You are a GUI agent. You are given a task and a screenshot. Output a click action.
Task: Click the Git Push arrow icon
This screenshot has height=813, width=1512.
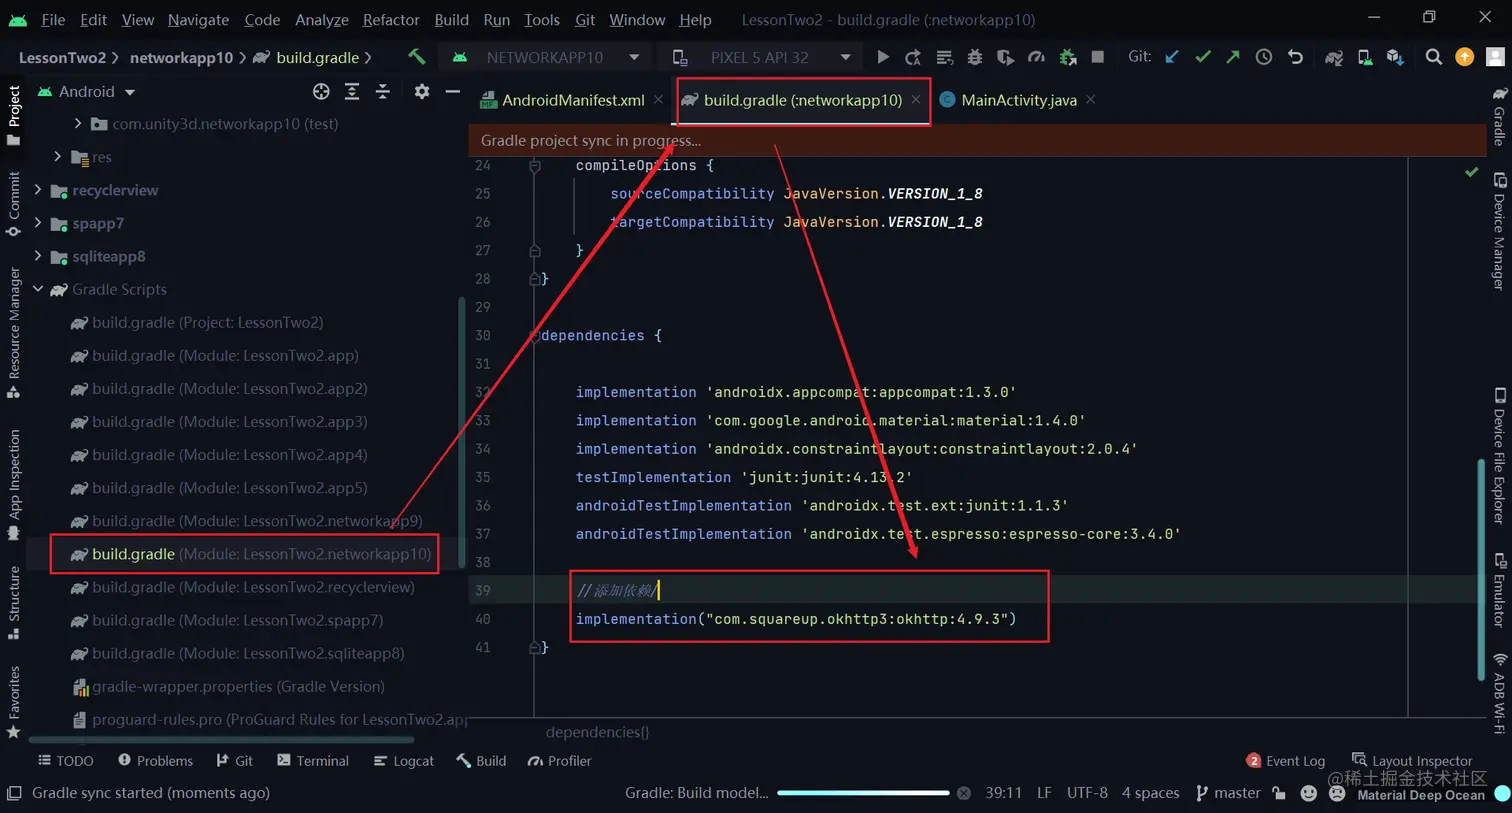tap(1233, 57)
